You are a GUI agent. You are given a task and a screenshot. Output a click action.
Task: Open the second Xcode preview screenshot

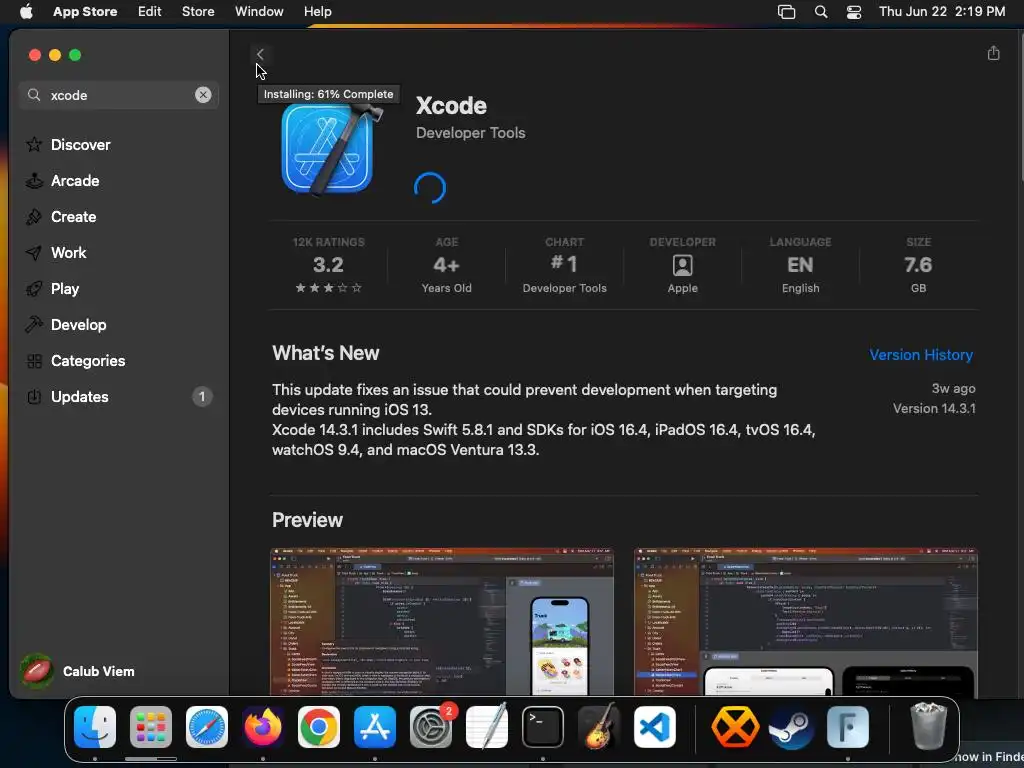click(806, 622)
